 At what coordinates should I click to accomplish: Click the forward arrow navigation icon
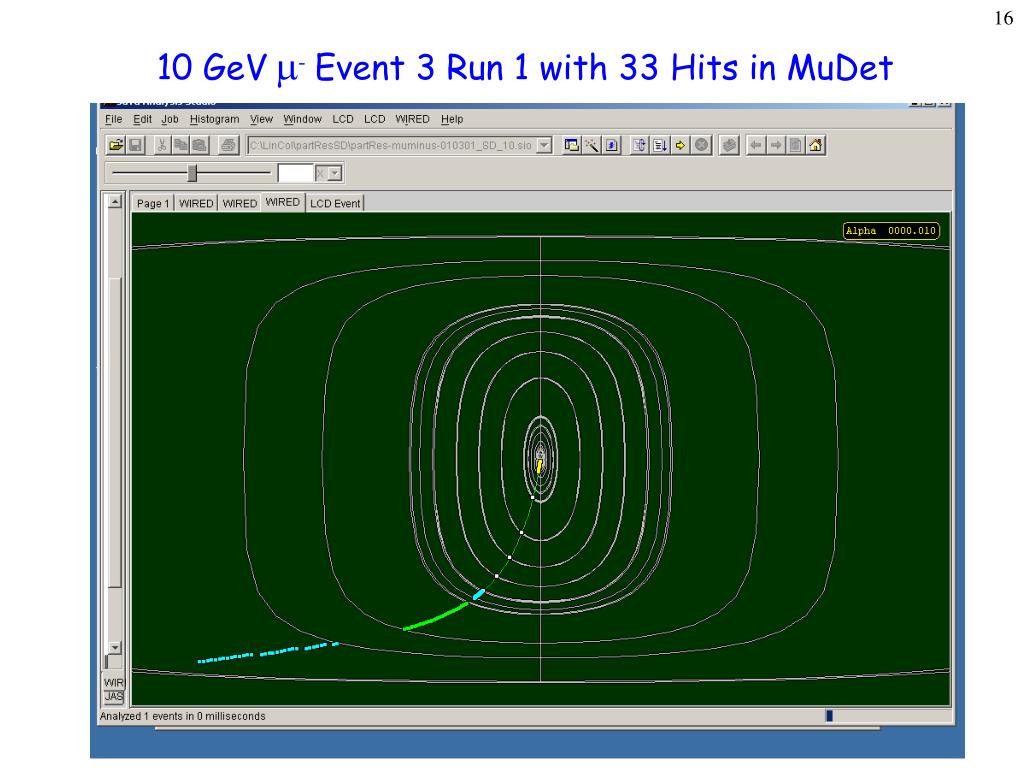coord(776,145)
